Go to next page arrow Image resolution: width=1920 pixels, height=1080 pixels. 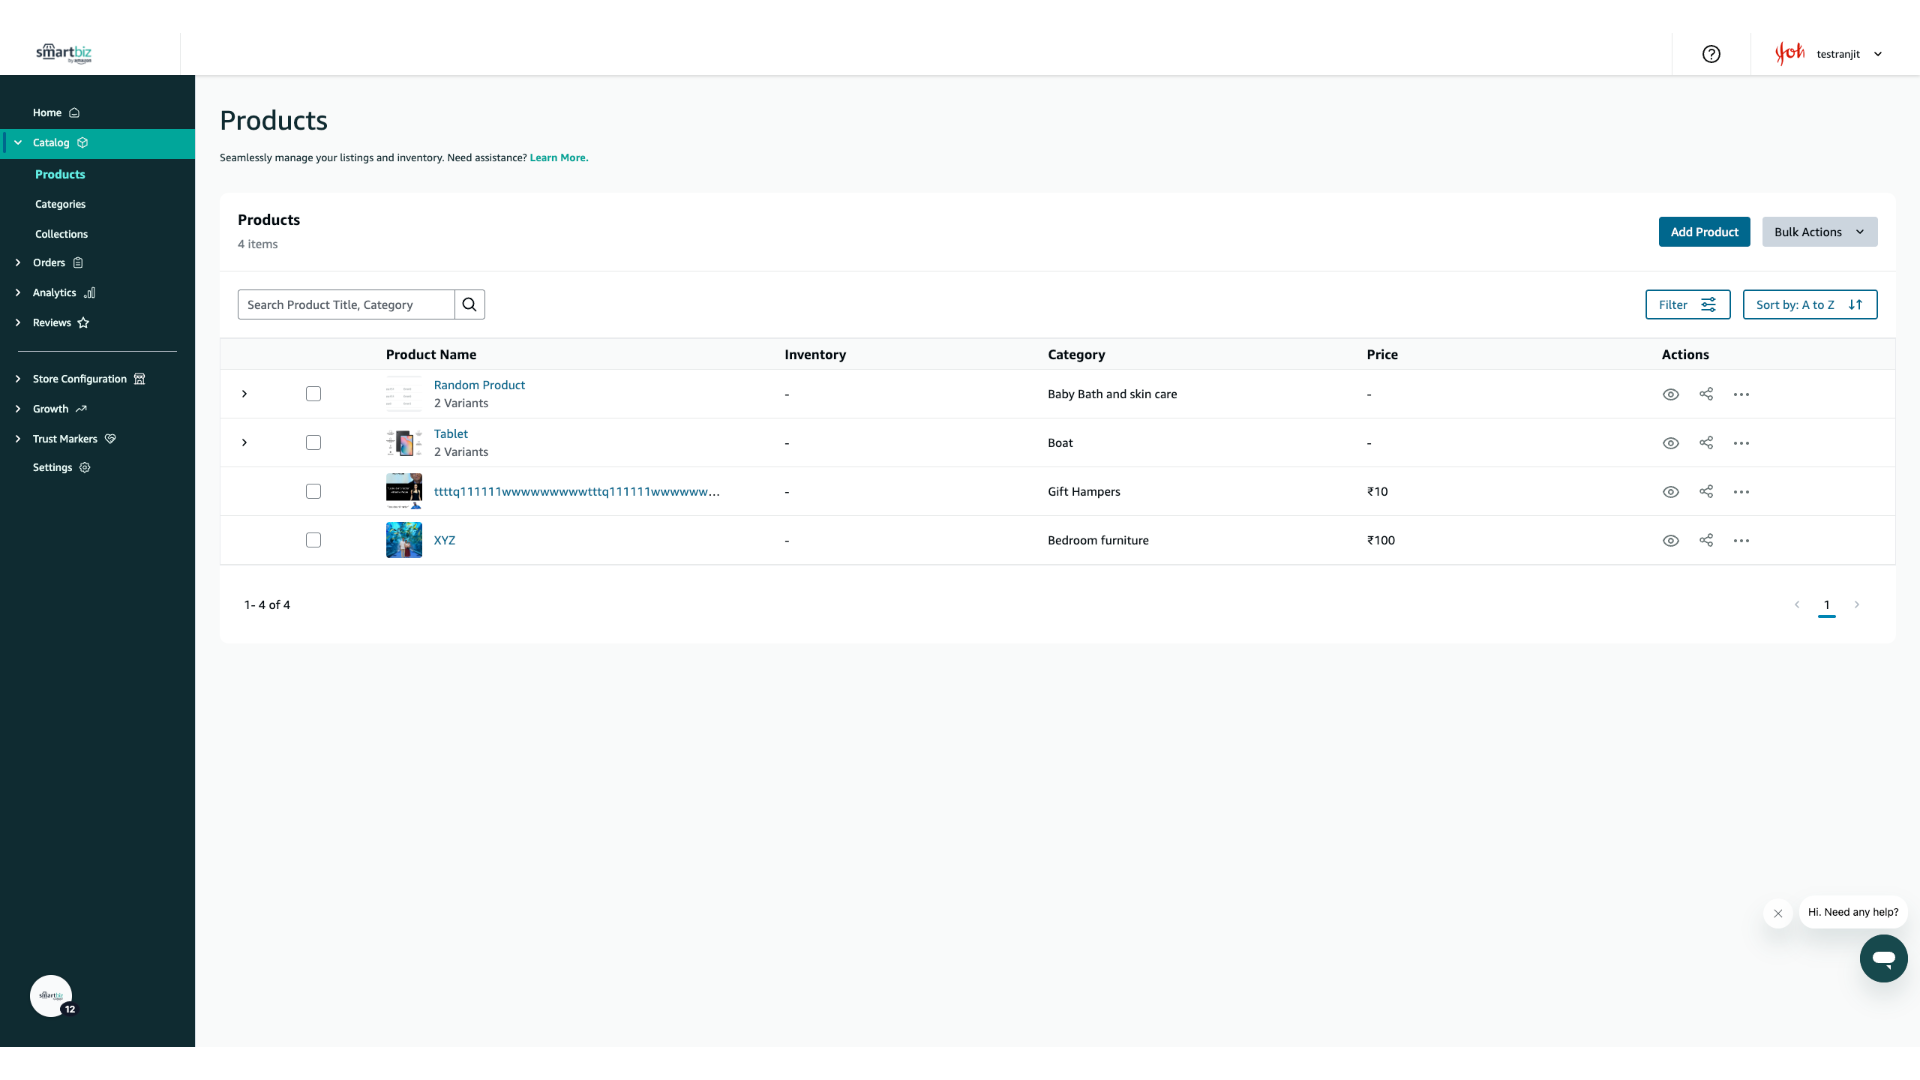(x=1857, y=605)
